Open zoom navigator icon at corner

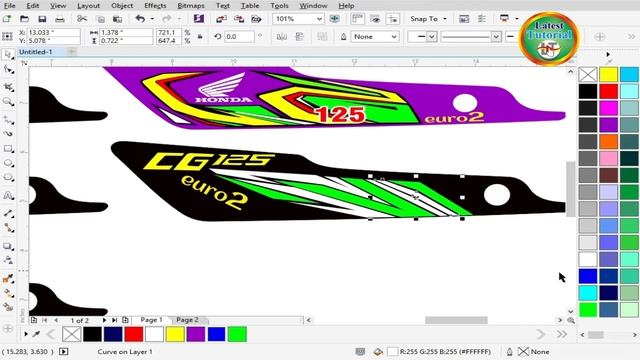[x=571, y=320]
